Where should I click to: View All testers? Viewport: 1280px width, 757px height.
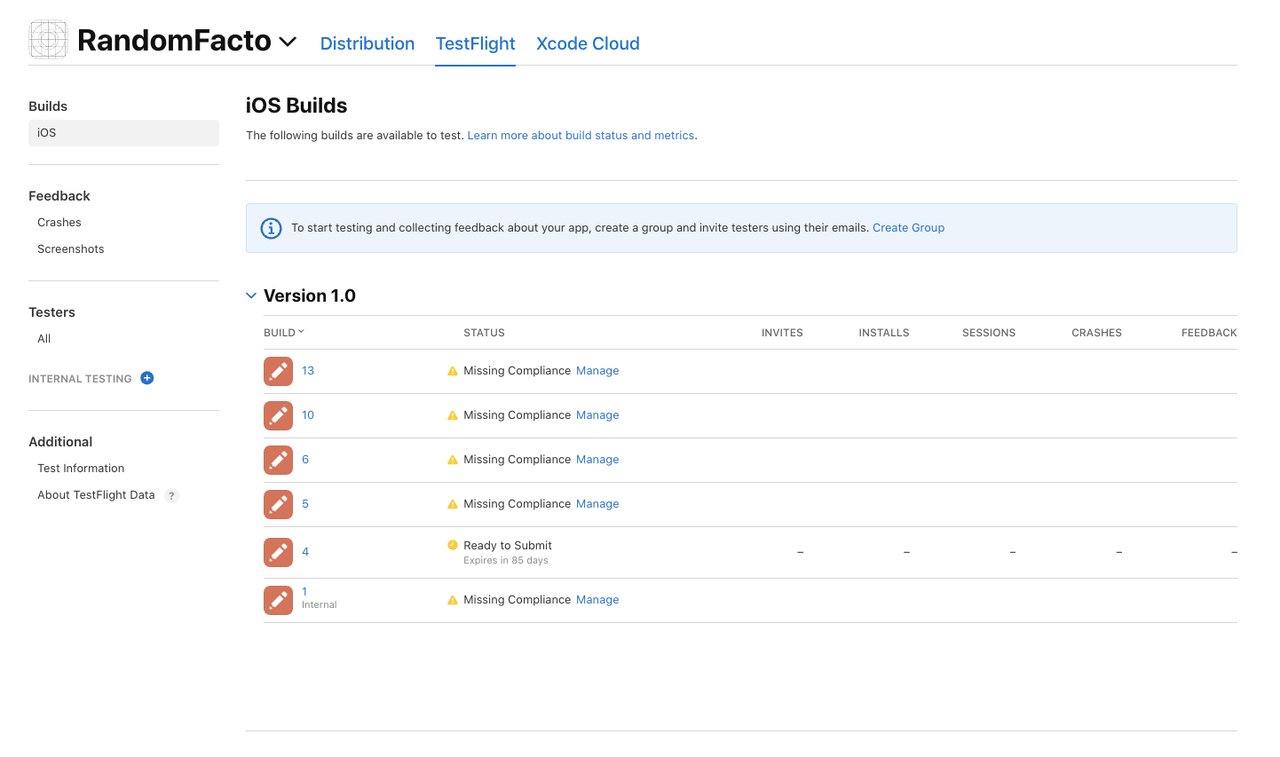44,338
